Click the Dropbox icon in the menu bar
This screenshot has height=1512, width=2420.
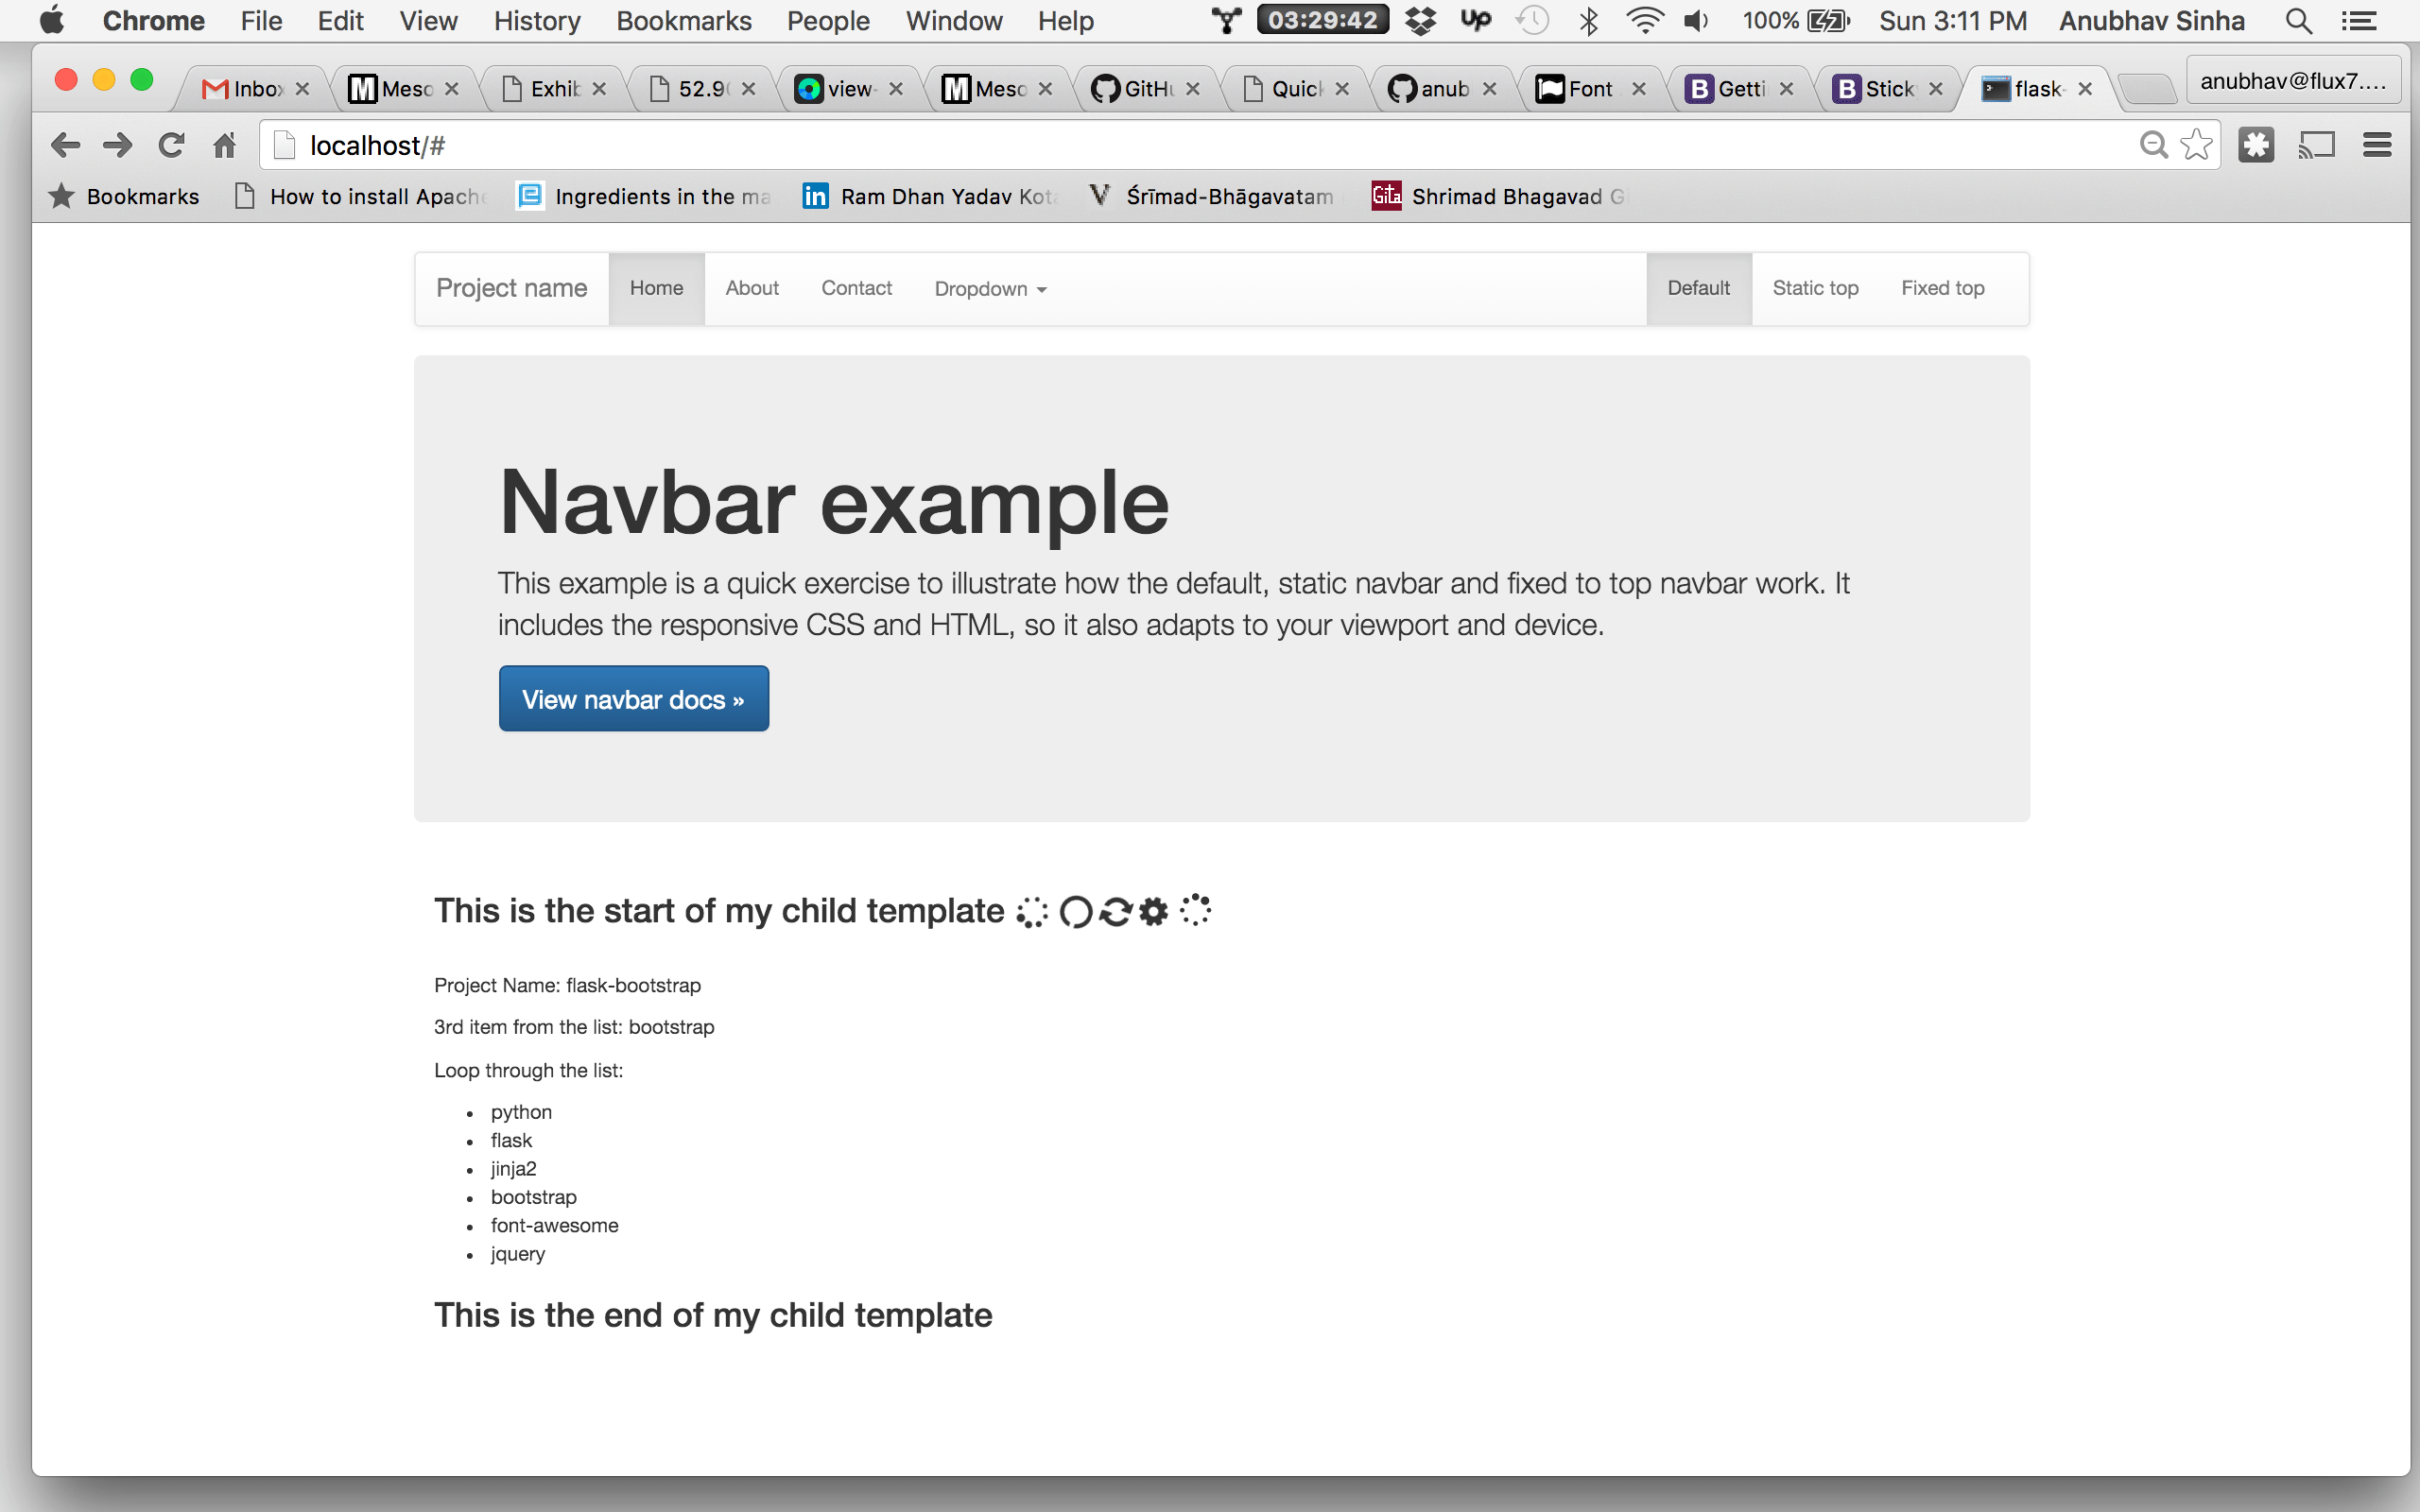pos(1421,20)
